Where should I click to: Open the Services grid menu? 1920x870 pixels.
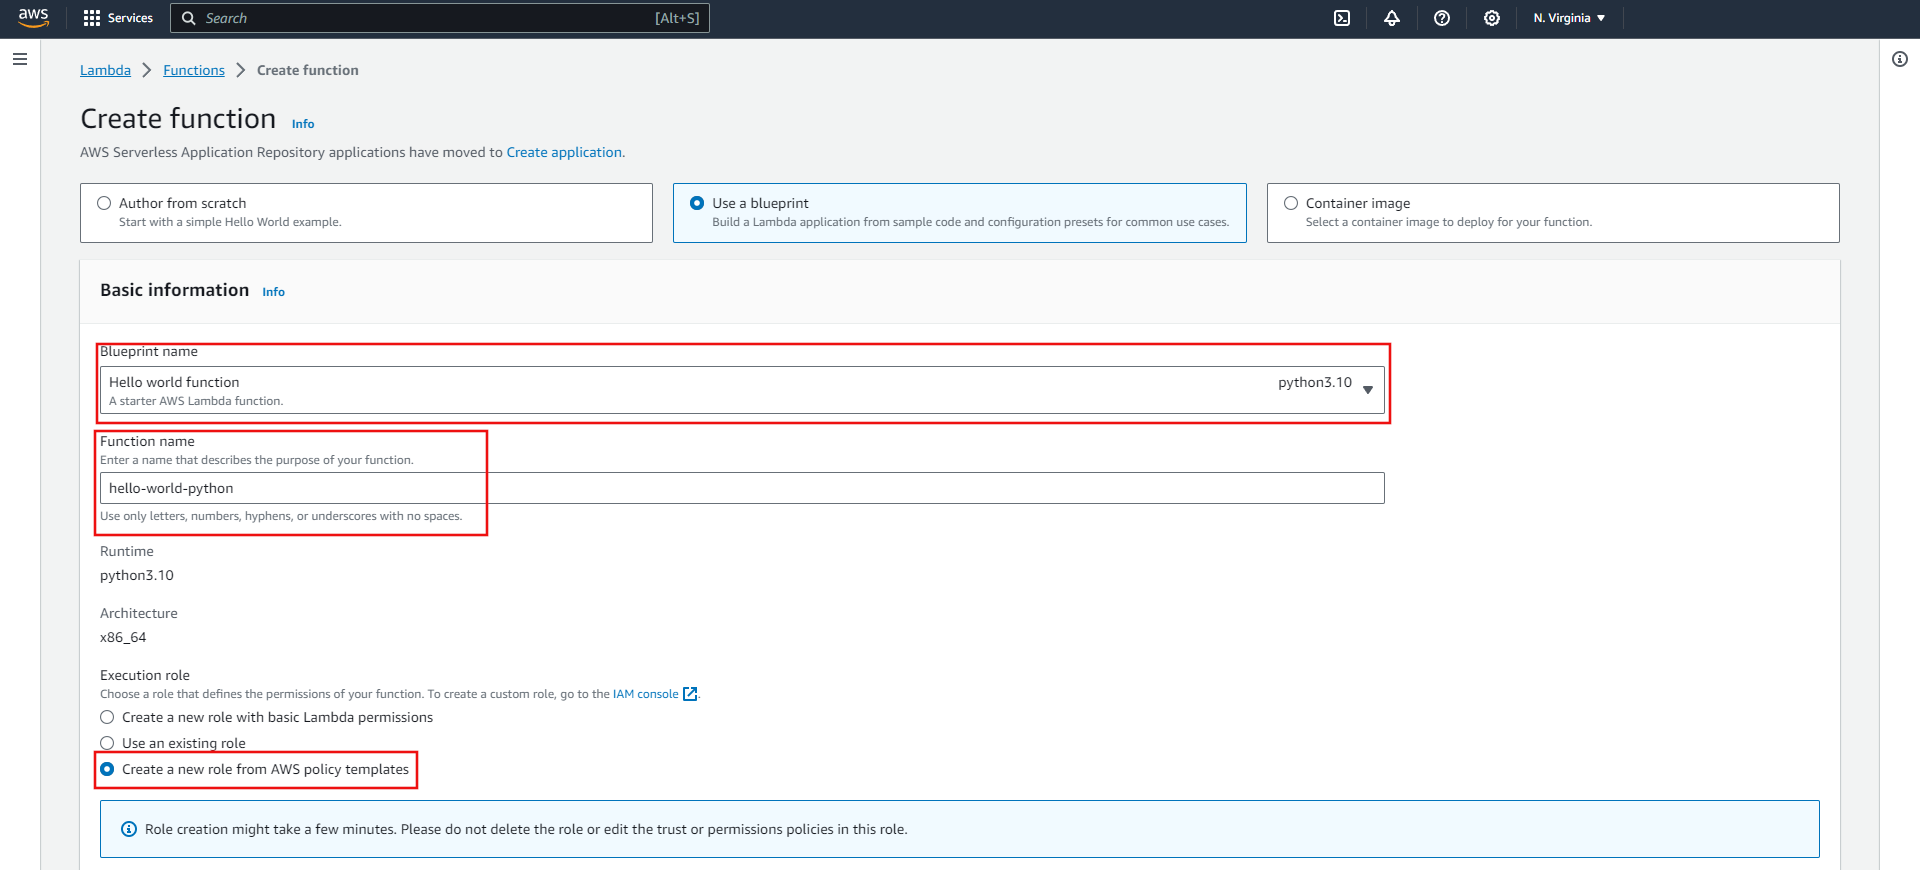pos(118,18)
